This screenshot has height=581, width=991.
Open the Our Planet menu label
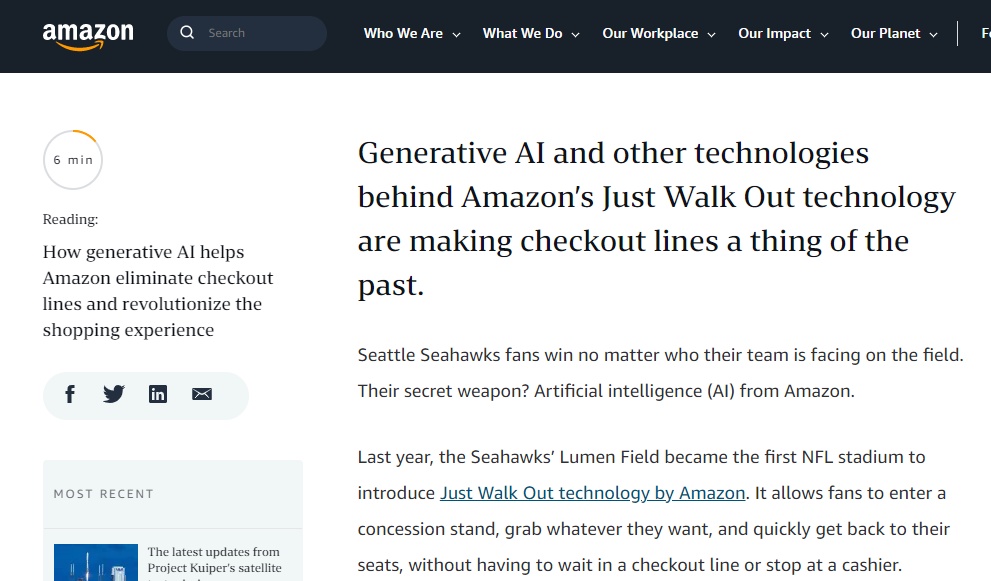[x=885, y=34]
